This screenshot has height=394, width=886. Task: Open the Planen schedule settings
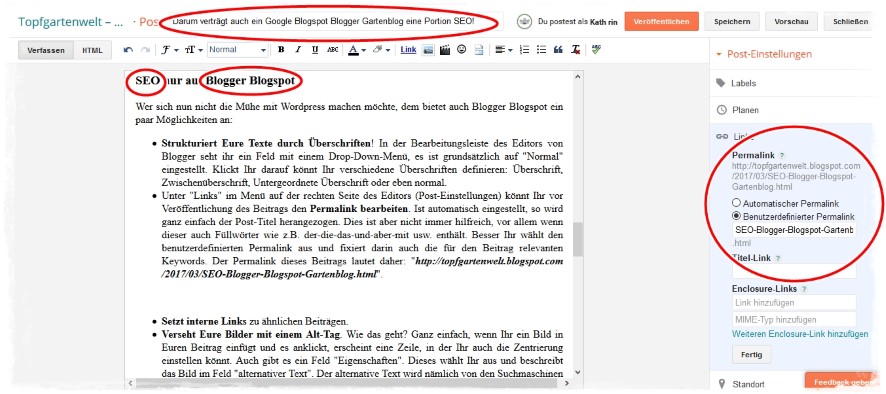745,110
